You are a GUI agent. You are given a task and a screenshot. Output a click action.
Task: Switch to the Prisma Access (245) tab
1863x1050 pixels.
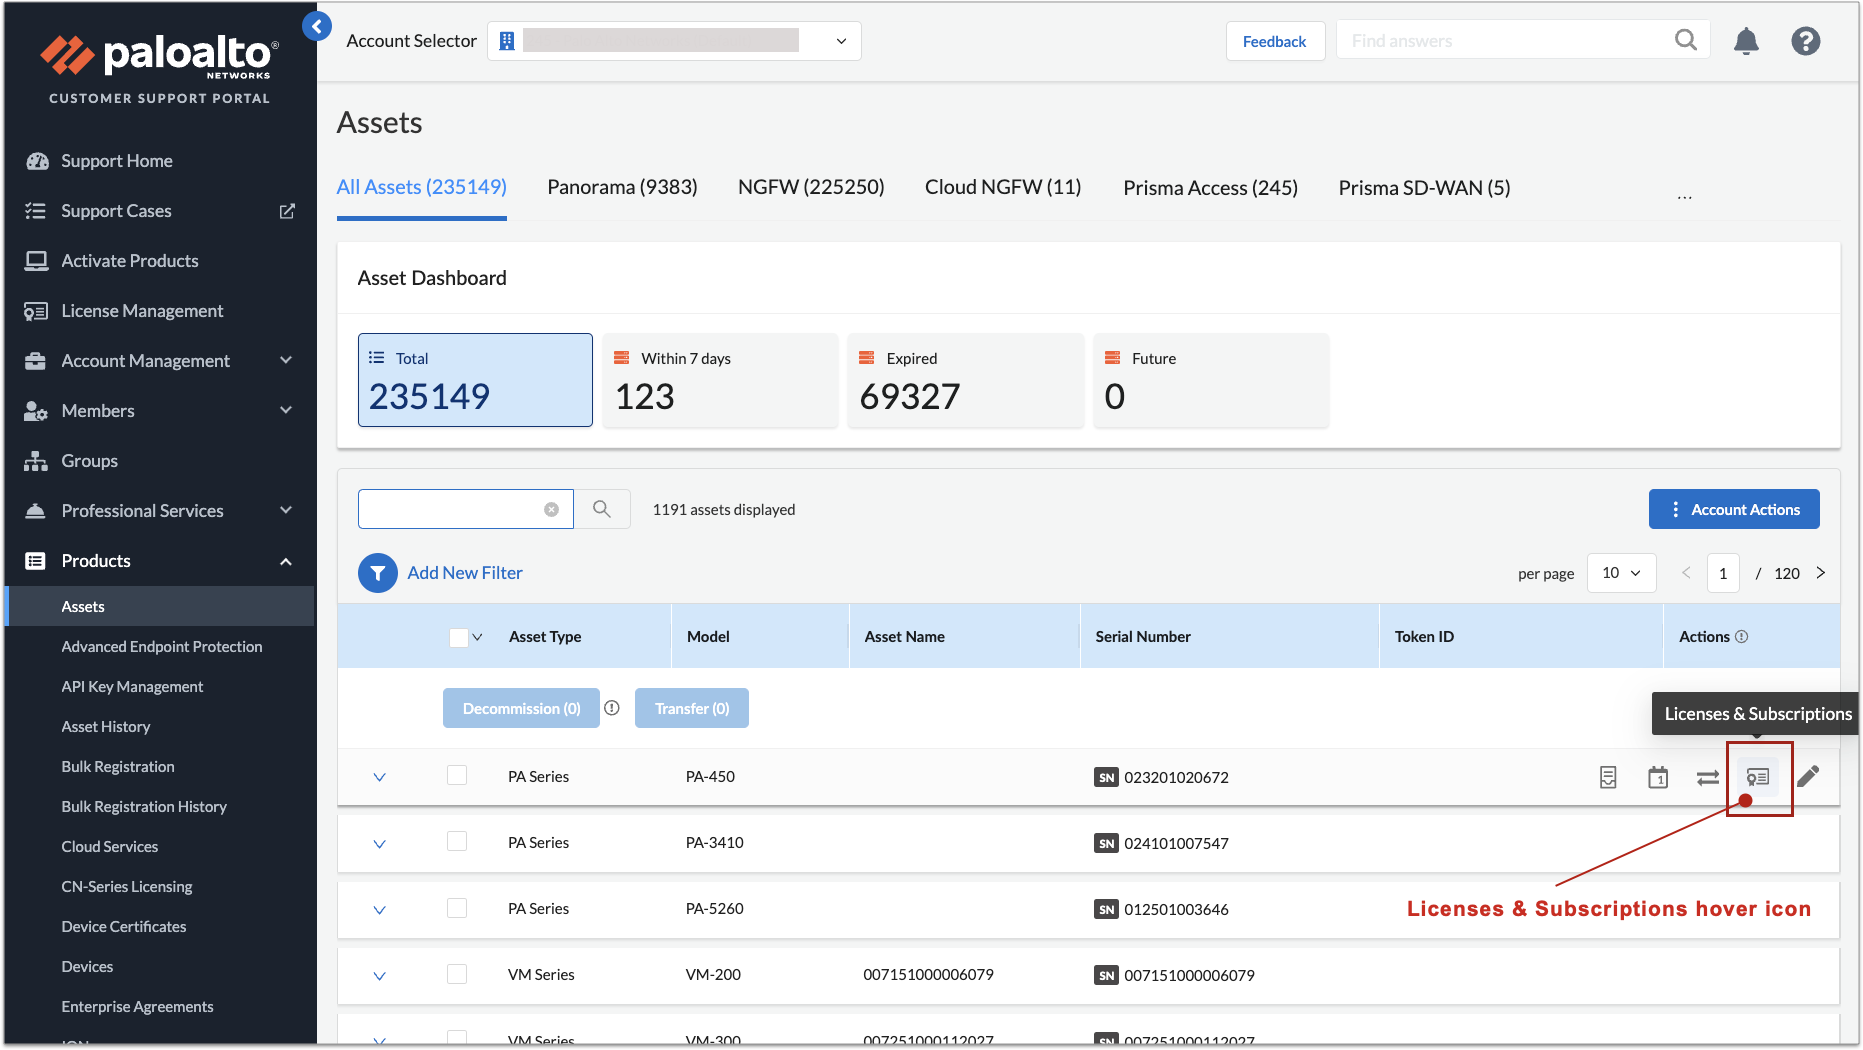(1210, 188)
